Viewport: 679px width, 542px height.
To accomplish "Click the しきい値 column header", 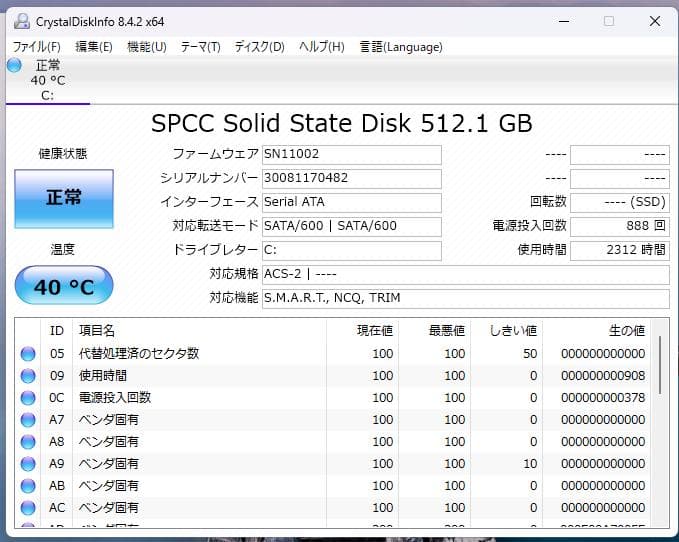I will [x=507, y=331].
